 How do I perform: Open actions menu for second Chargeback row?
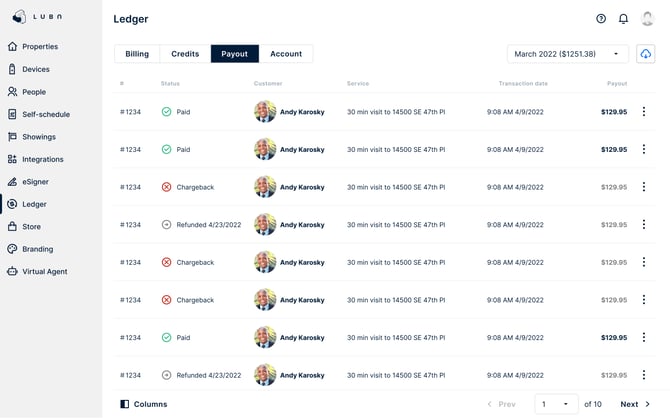coord(644,262)
